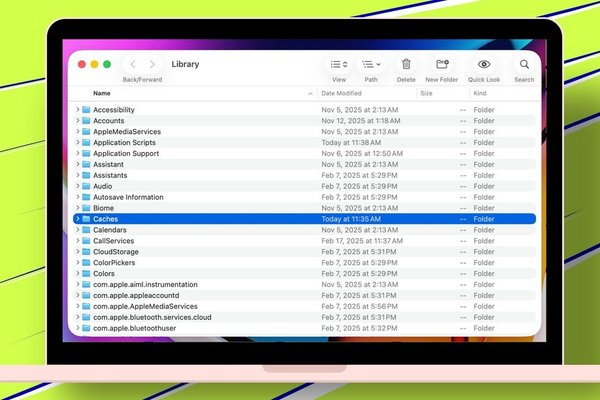Select the Caches folder icon
This screenshot has width=600, height=400.
tap(86, 219)
